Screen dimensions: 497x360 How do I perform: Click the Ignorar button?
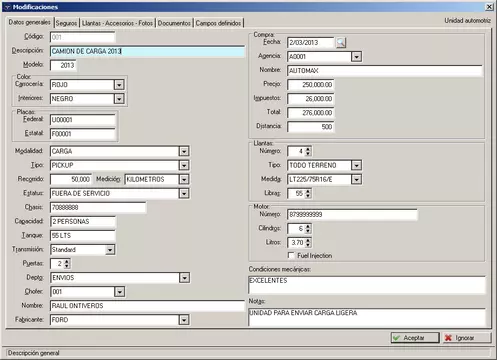point(466,338)
